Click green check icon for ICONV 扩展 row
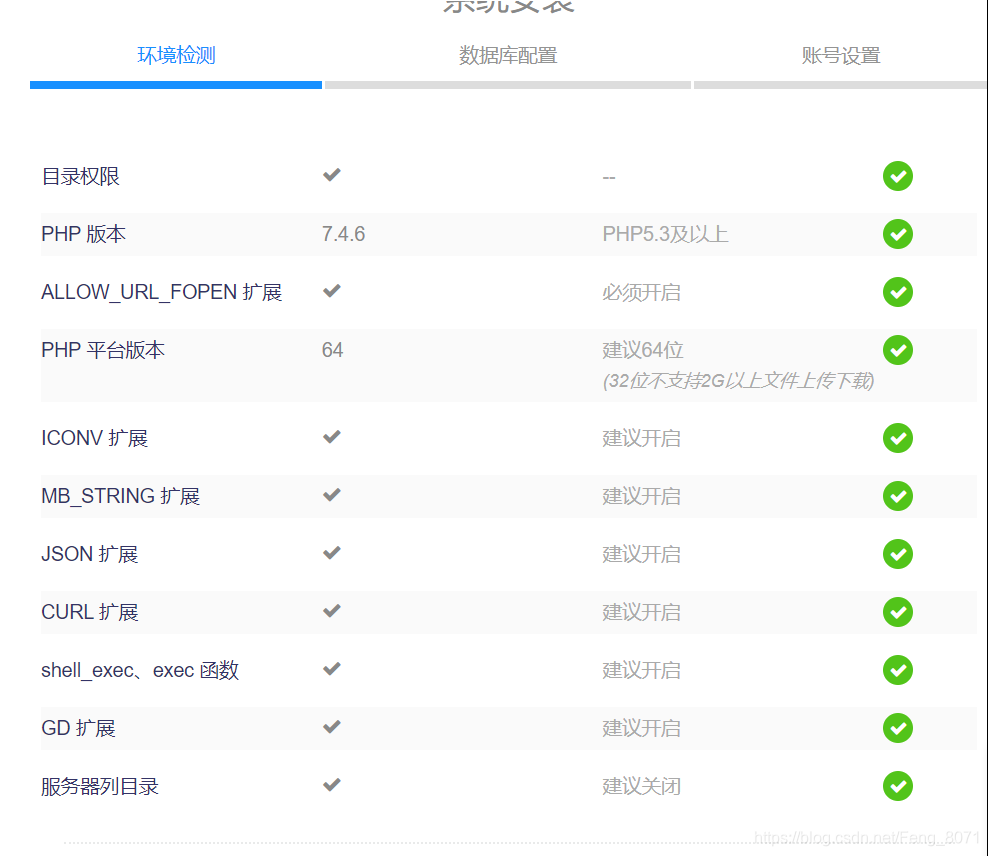This screenshot has height=856, width=988. click(x=898, y=438)
